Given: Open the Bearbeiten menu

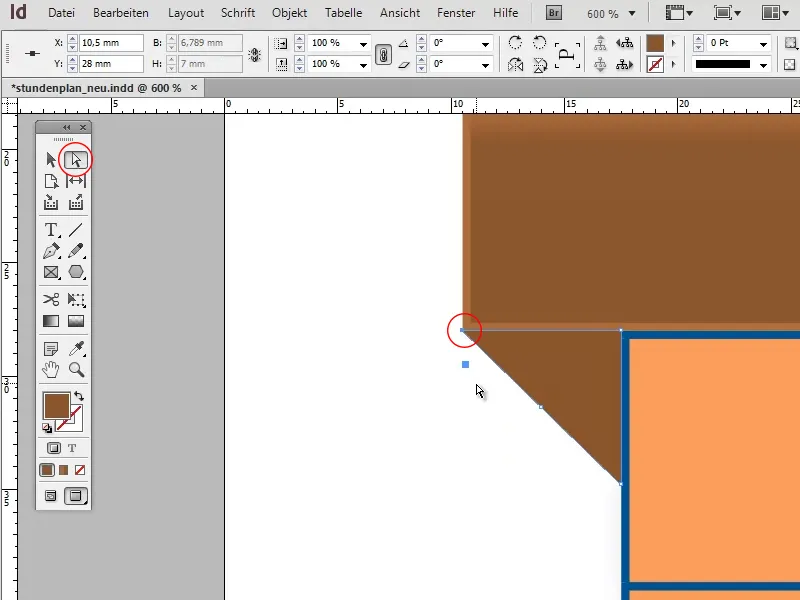Looking at the screenshot, I should coord(121,13).
